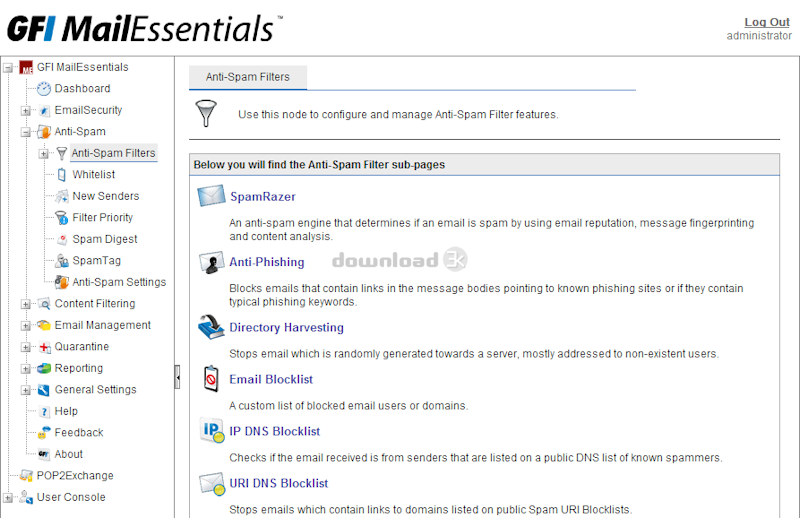Click the Content Filtering magnifier icon
This screenshot has height=518, width=800.
coord(44,304)
